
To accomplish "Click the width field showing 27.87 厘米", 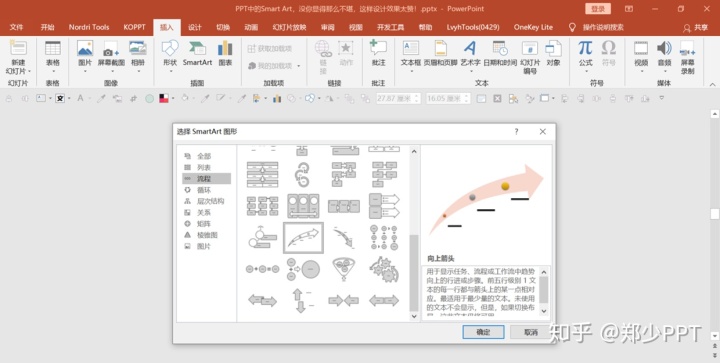I will pyautogui.click(x=398, y=98).
